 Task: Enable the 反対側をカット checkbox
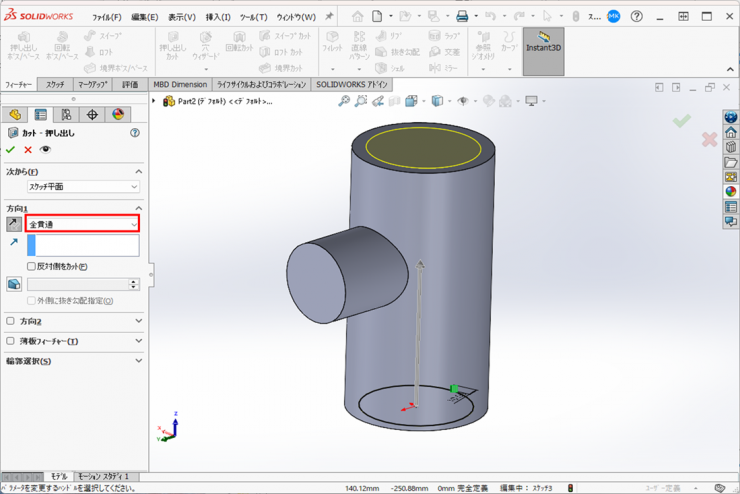(31, 267)
